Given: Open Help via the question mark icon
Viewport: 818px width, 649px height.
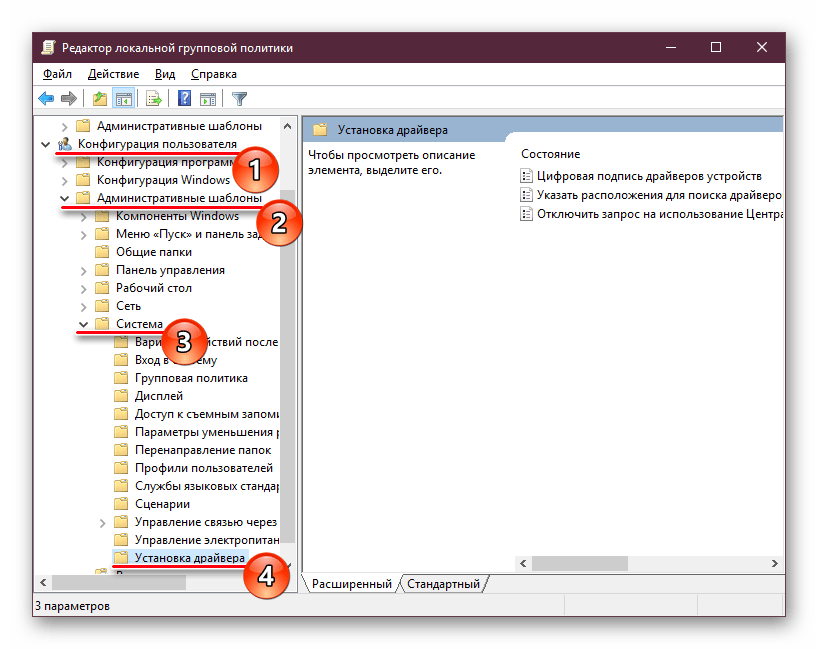Looking at the screenshot, I should (184, 98).
